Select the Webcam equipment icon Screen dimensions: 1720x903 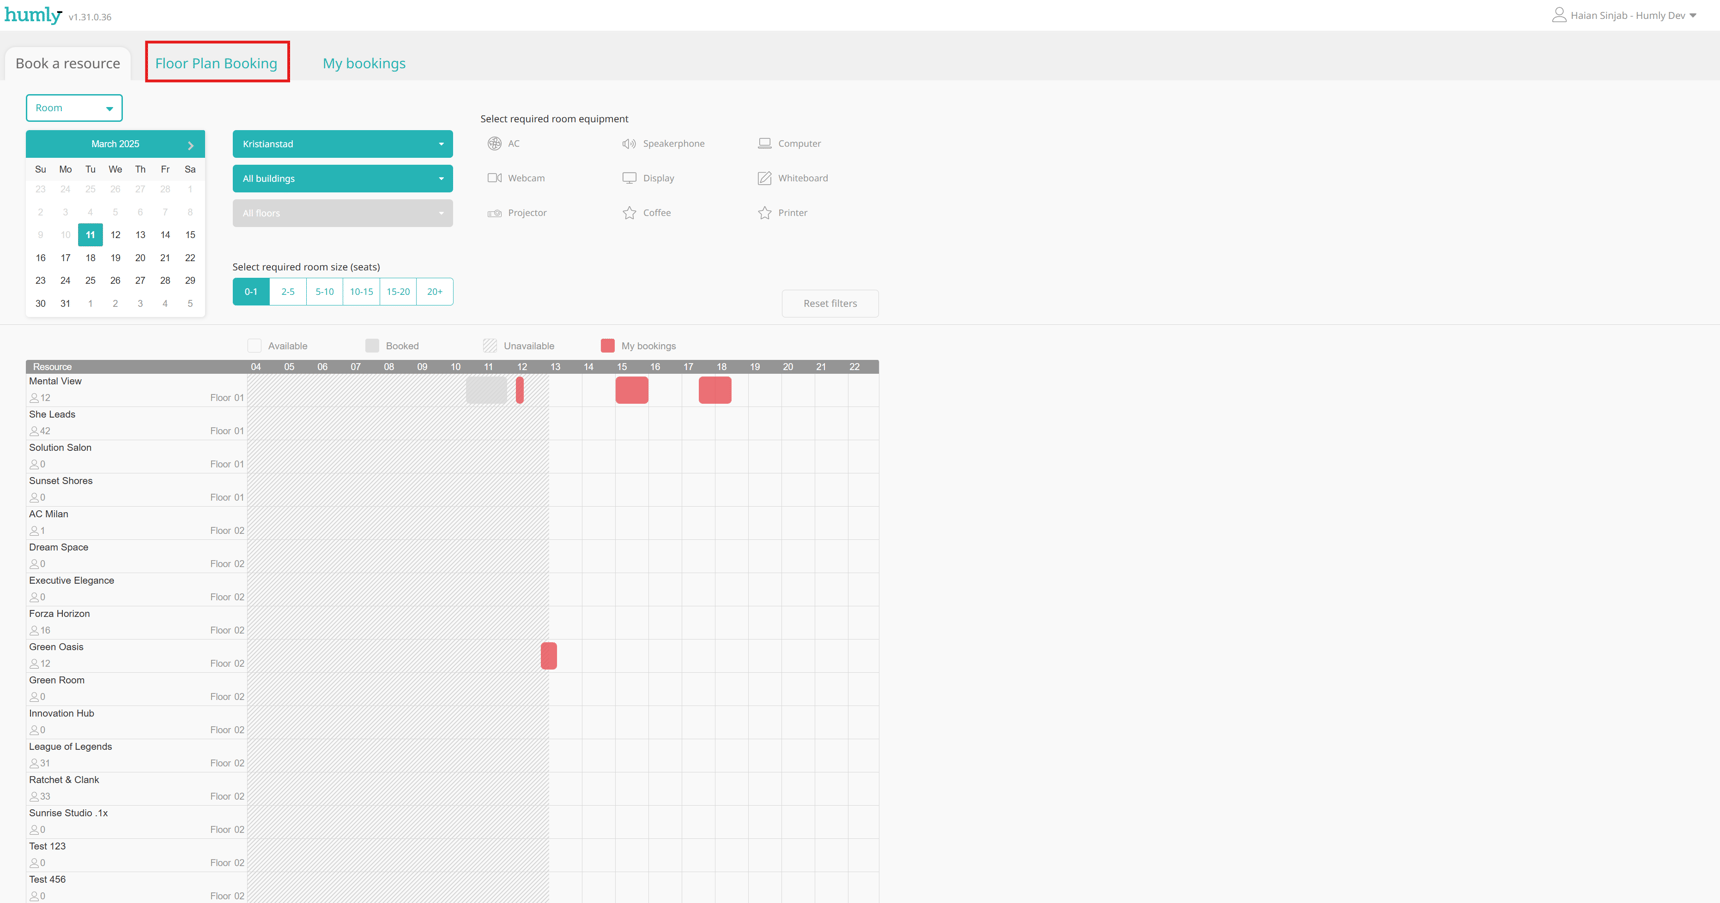(x=494, y=178)
